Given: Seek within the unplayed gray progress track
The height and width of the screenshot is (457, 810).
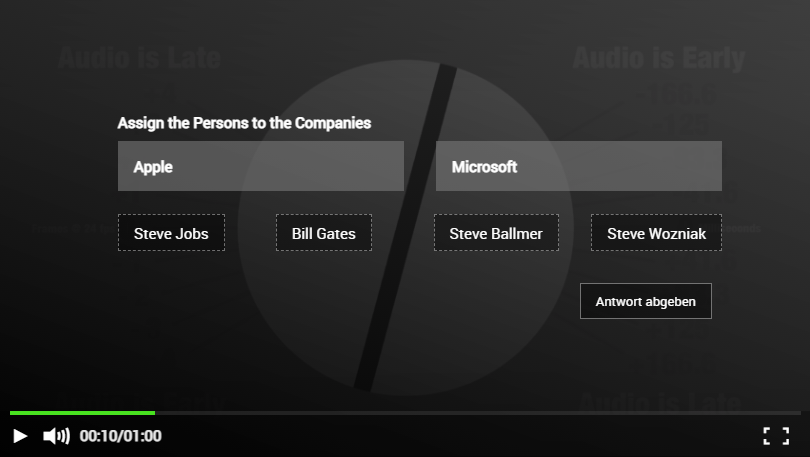Looking at the screenshot, I should [x=478, y=413].
